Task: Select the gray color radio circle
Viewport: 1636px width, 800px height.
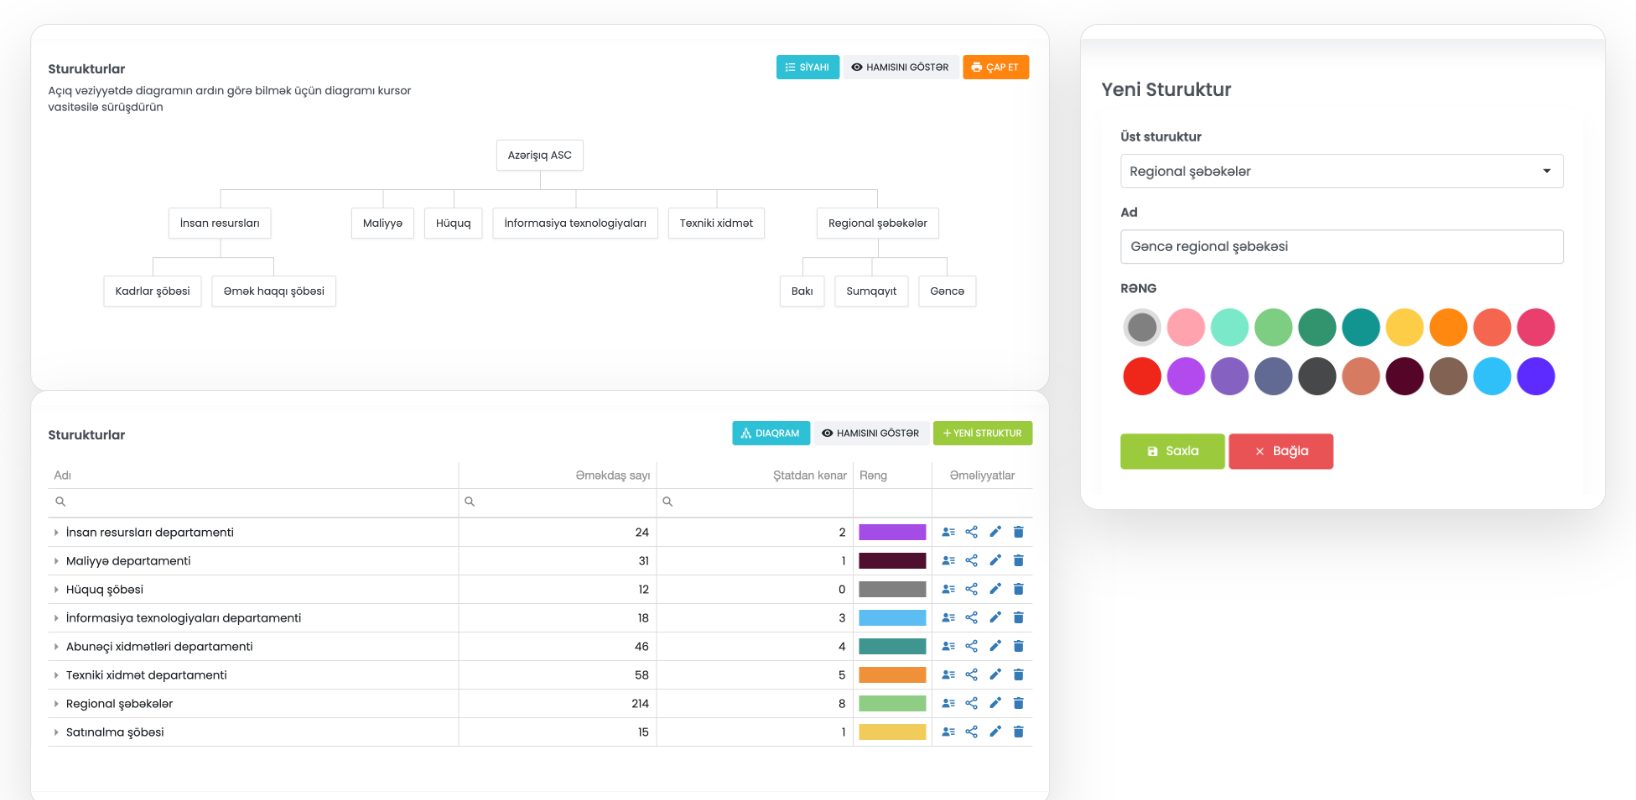Action: tap(1142, 327)
